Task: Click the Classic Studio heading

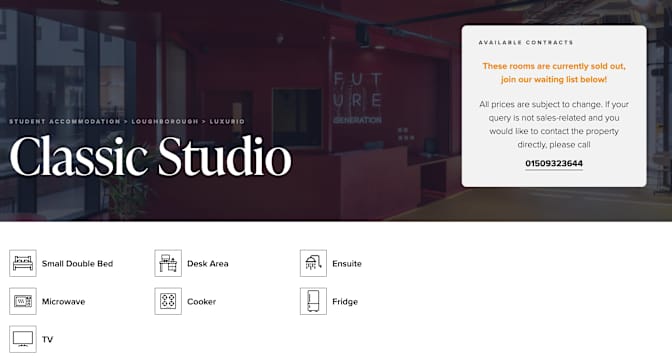Action: [150, 156]
